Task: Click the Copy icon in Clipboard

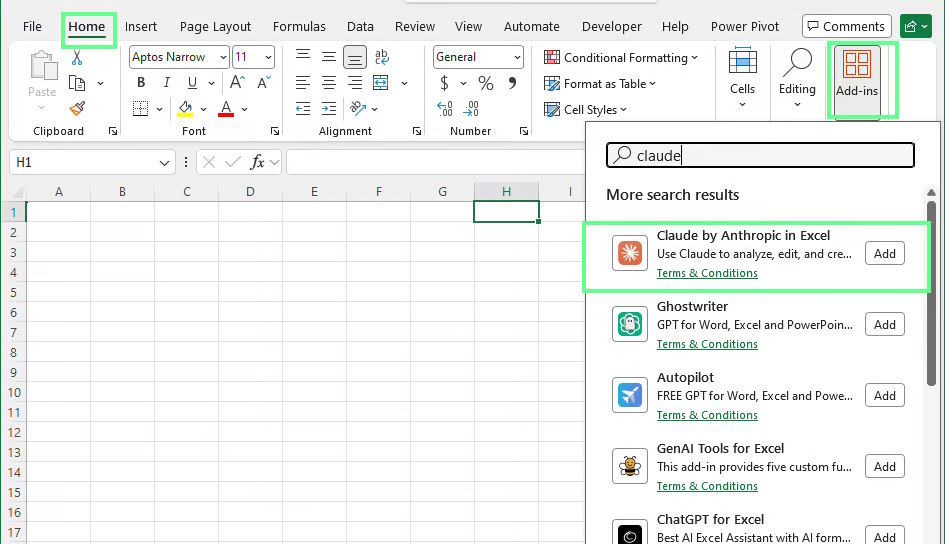Action: [x=77, y=83]
